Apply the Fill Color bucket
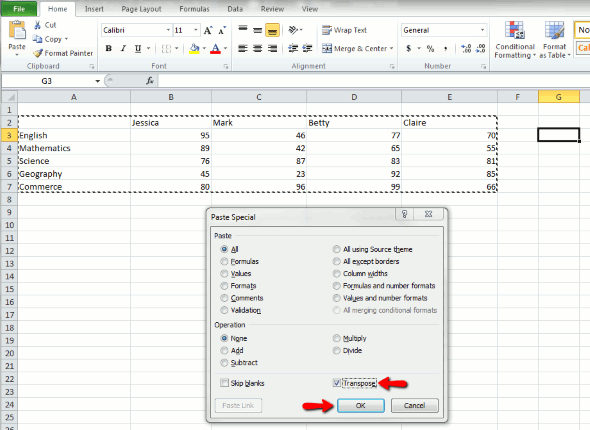This screenshot has width=590, height=430. coord(194,48)
